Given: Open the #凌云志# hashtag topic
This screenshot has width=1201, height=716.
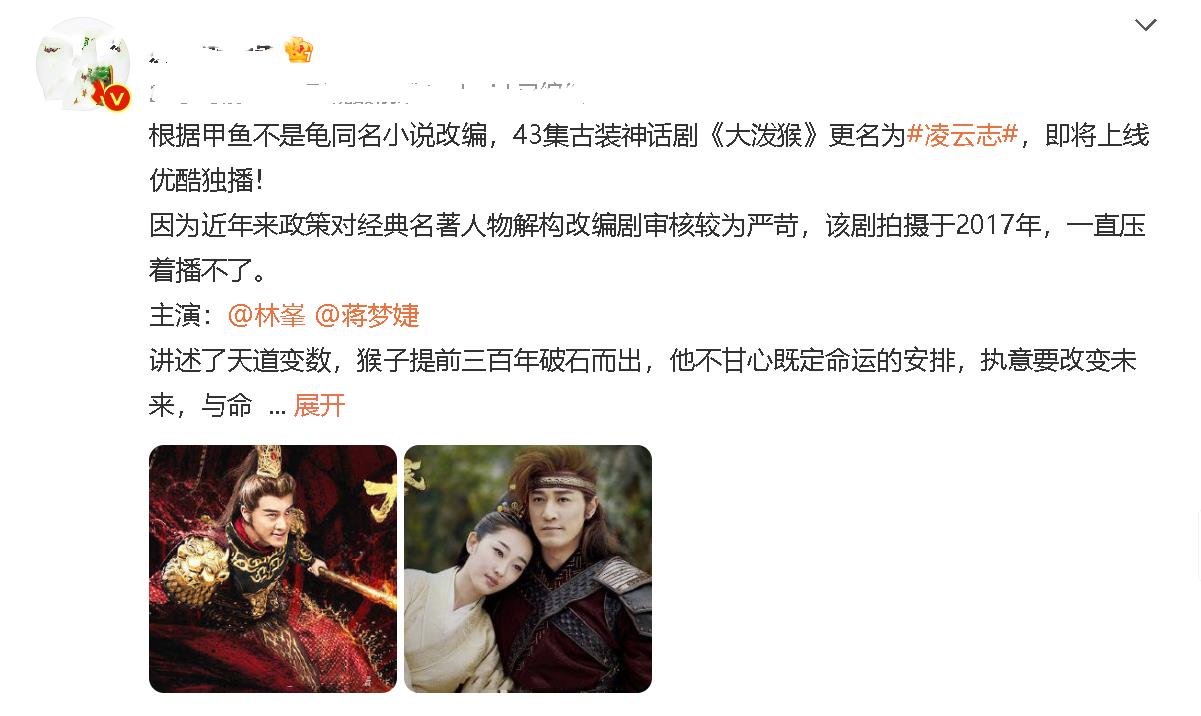Looking at the screenshot, I should [962, 136].
